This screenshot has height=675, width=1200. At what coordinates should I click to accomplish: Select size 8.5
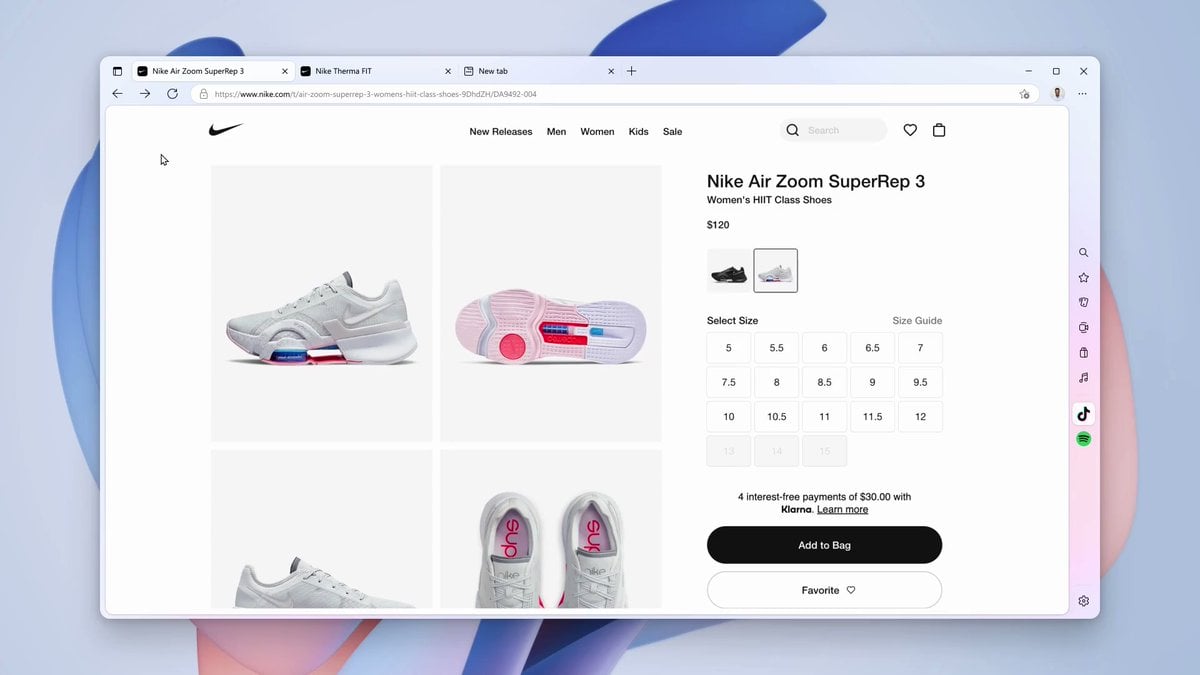point(824,382)
